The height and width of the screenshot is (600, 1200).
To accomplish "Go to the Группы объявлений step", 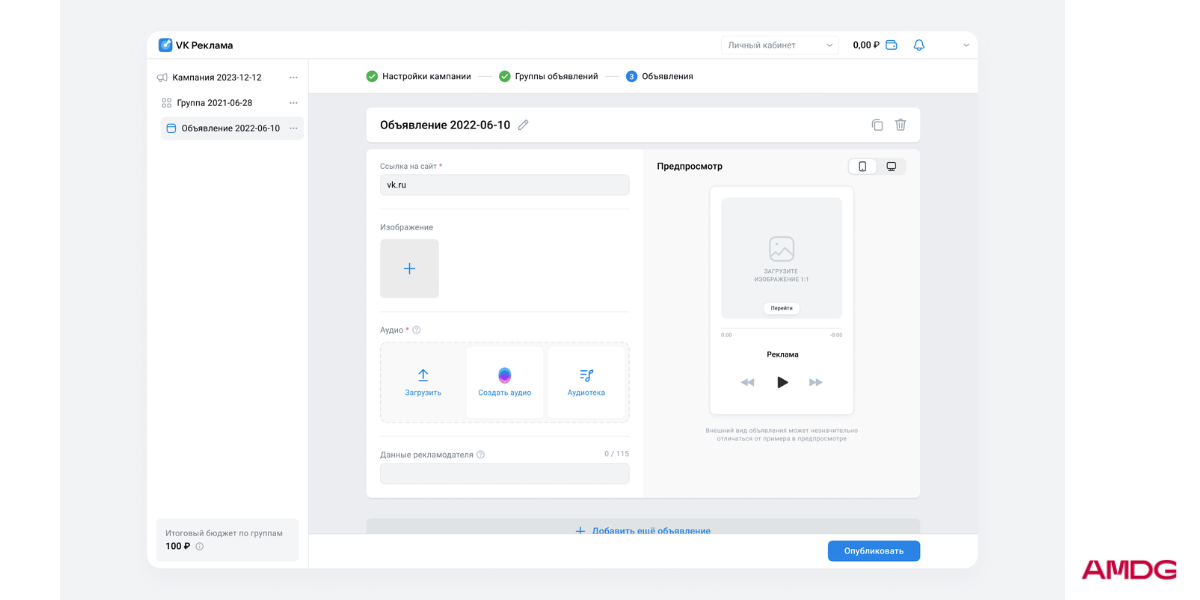I will pyautogui.click(x=549, y=76).
